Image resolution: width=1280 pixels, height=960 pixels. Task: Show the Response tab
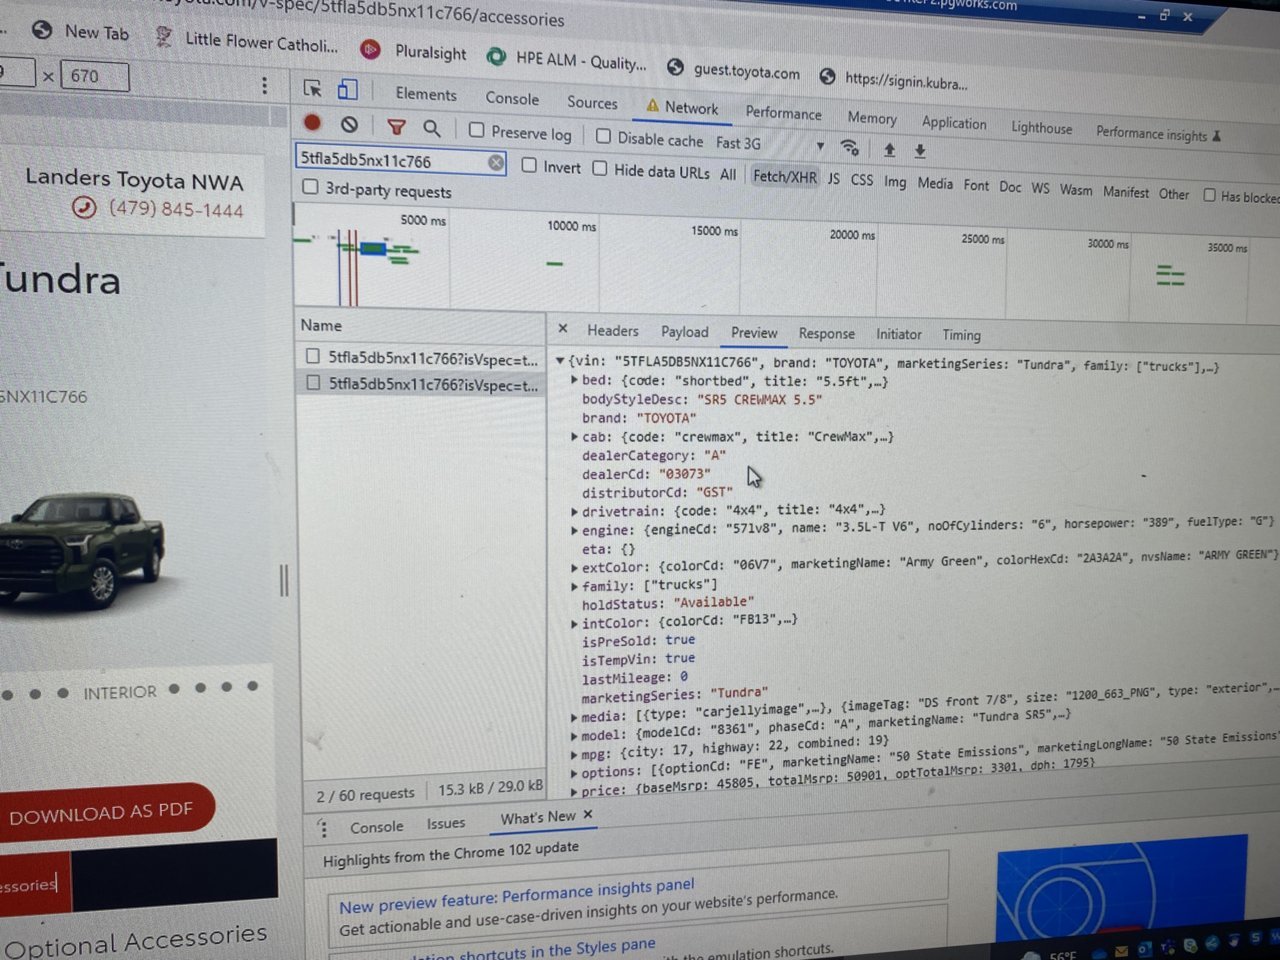coord(826,333)
